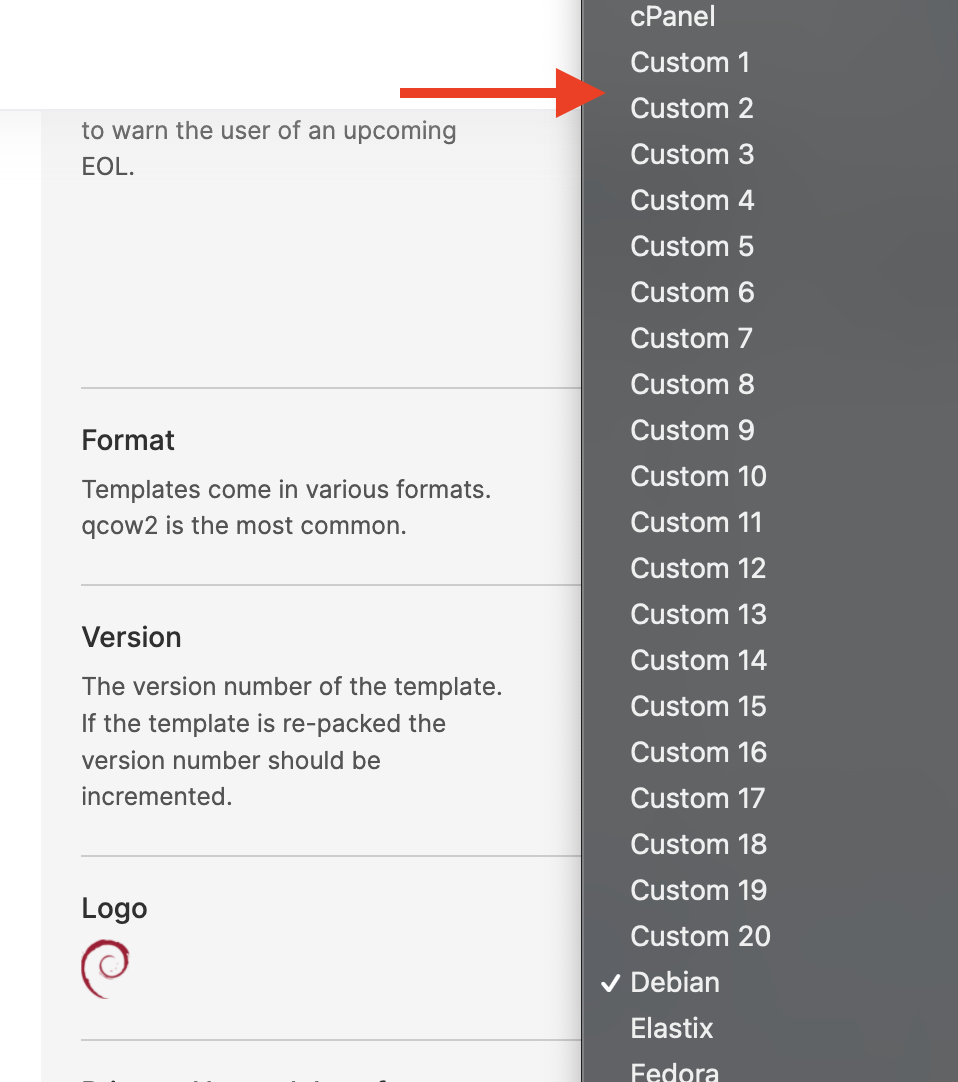
Task: Select Custom 1 entry
Action: [x=770, y=62]
